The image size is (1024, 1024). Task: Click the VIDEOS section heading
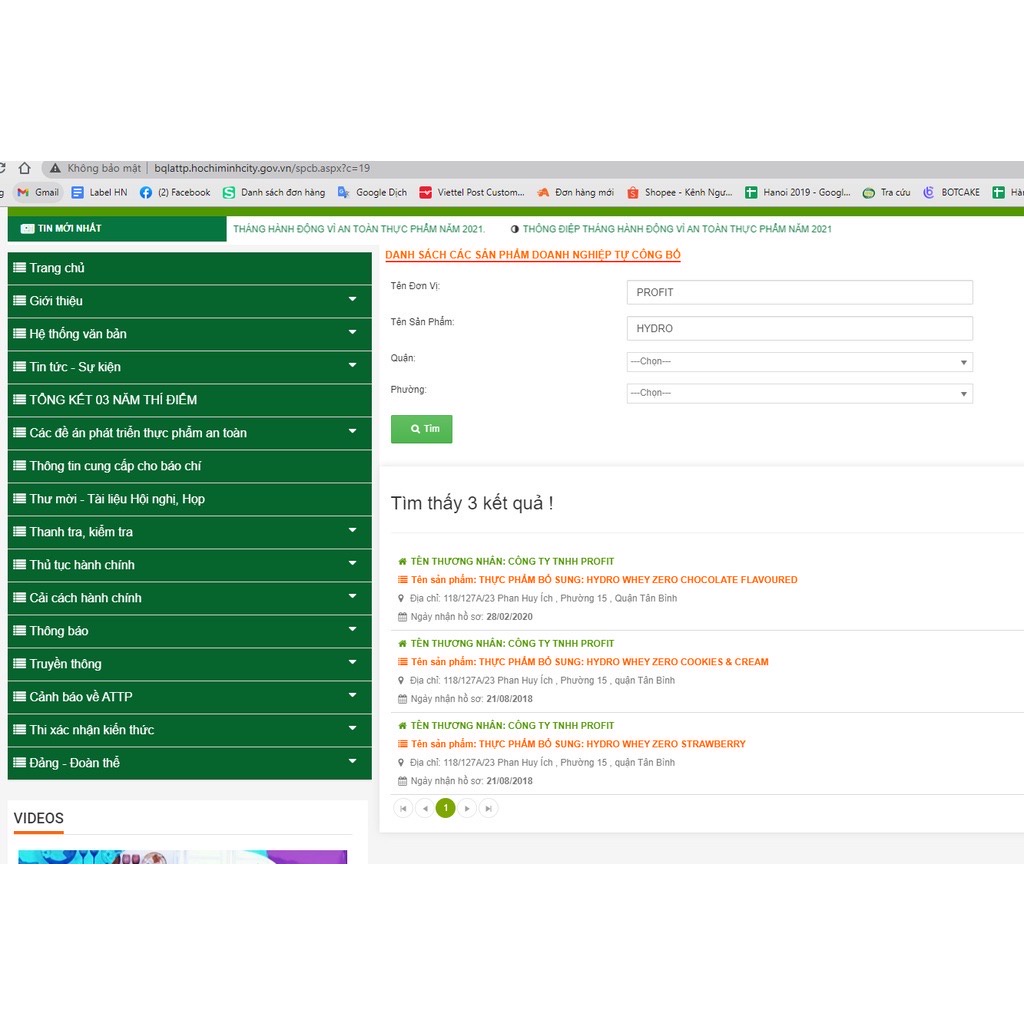[x=39, y=818]
